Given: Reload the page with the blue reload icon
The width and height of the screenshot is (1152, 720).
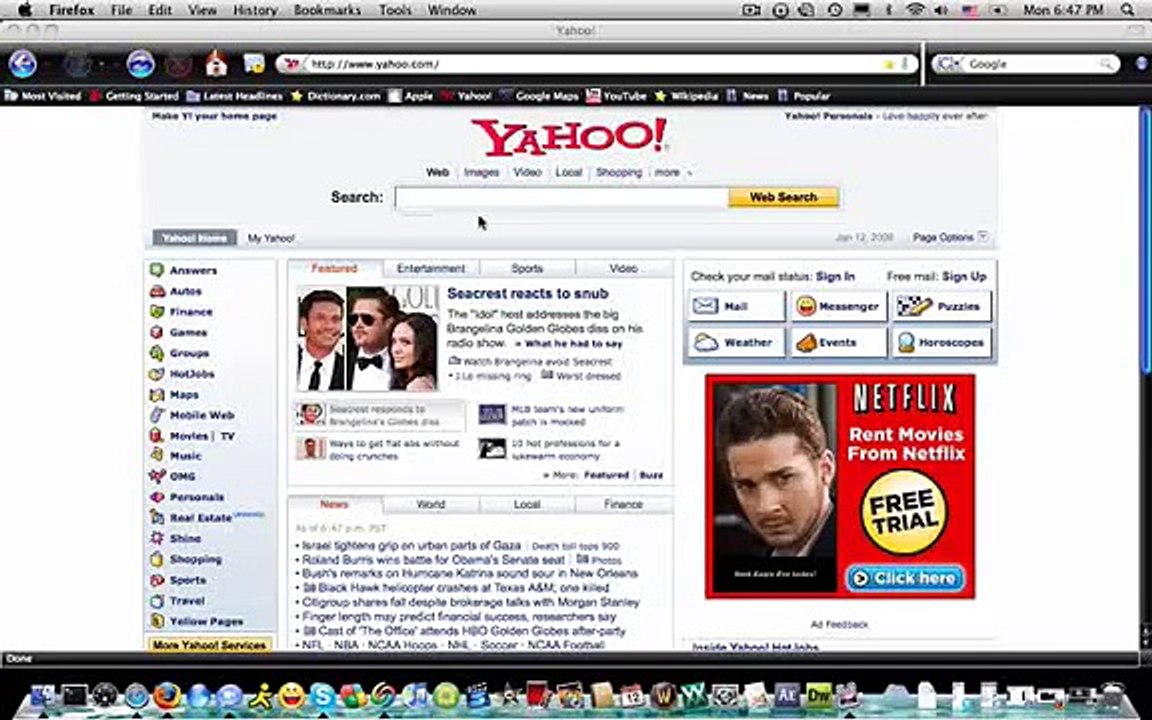Looking at the screenshot, I should pyautogui.click(x=140, y=64).
